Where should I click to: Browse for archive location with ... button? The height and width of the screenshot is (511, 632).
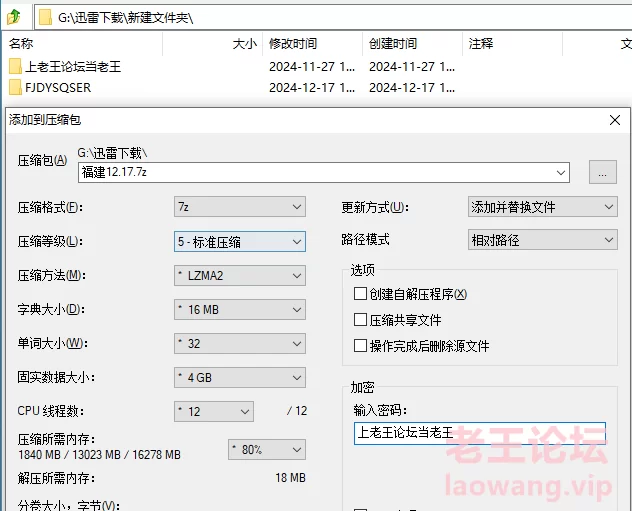(603, 172)
